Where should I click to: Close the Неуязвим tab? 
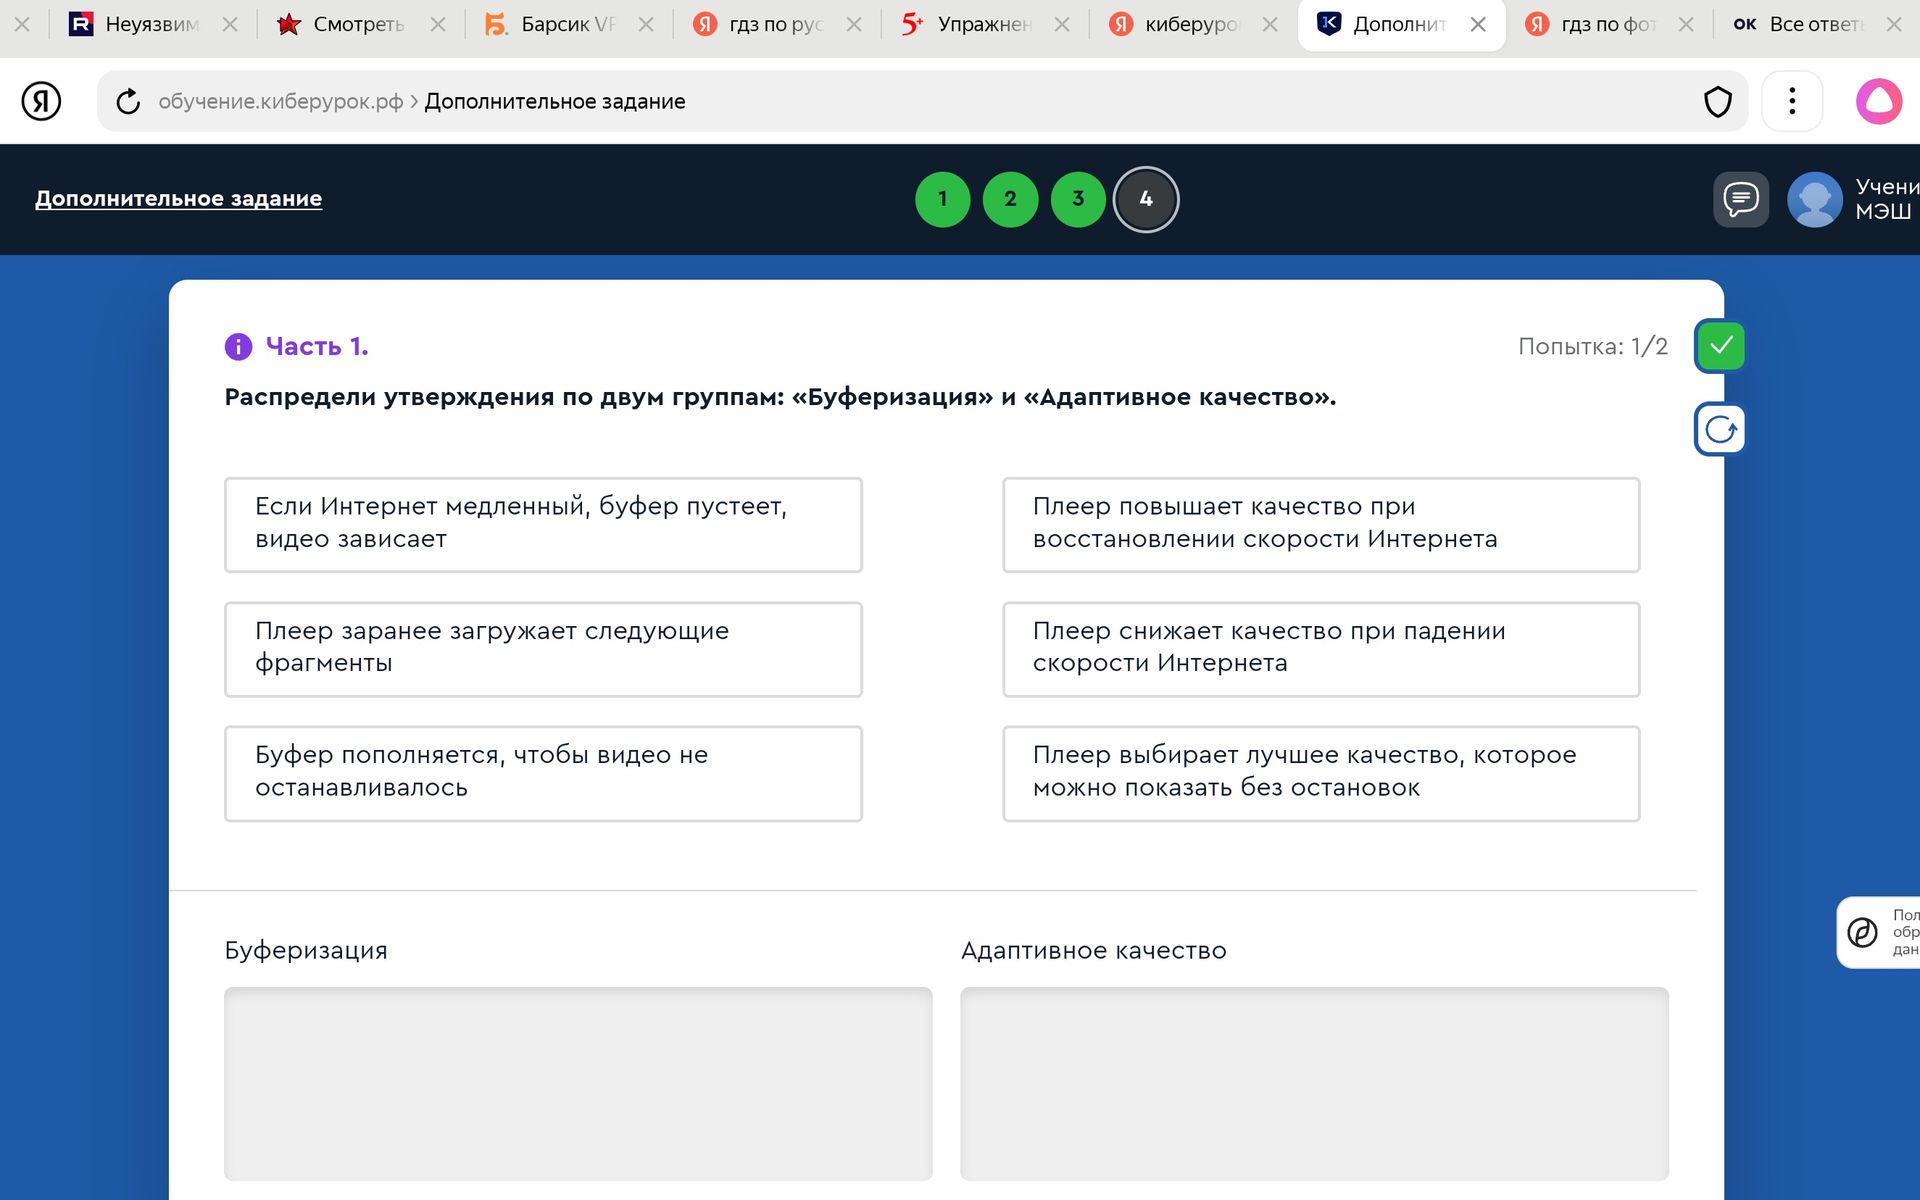[x=230, y=24]
